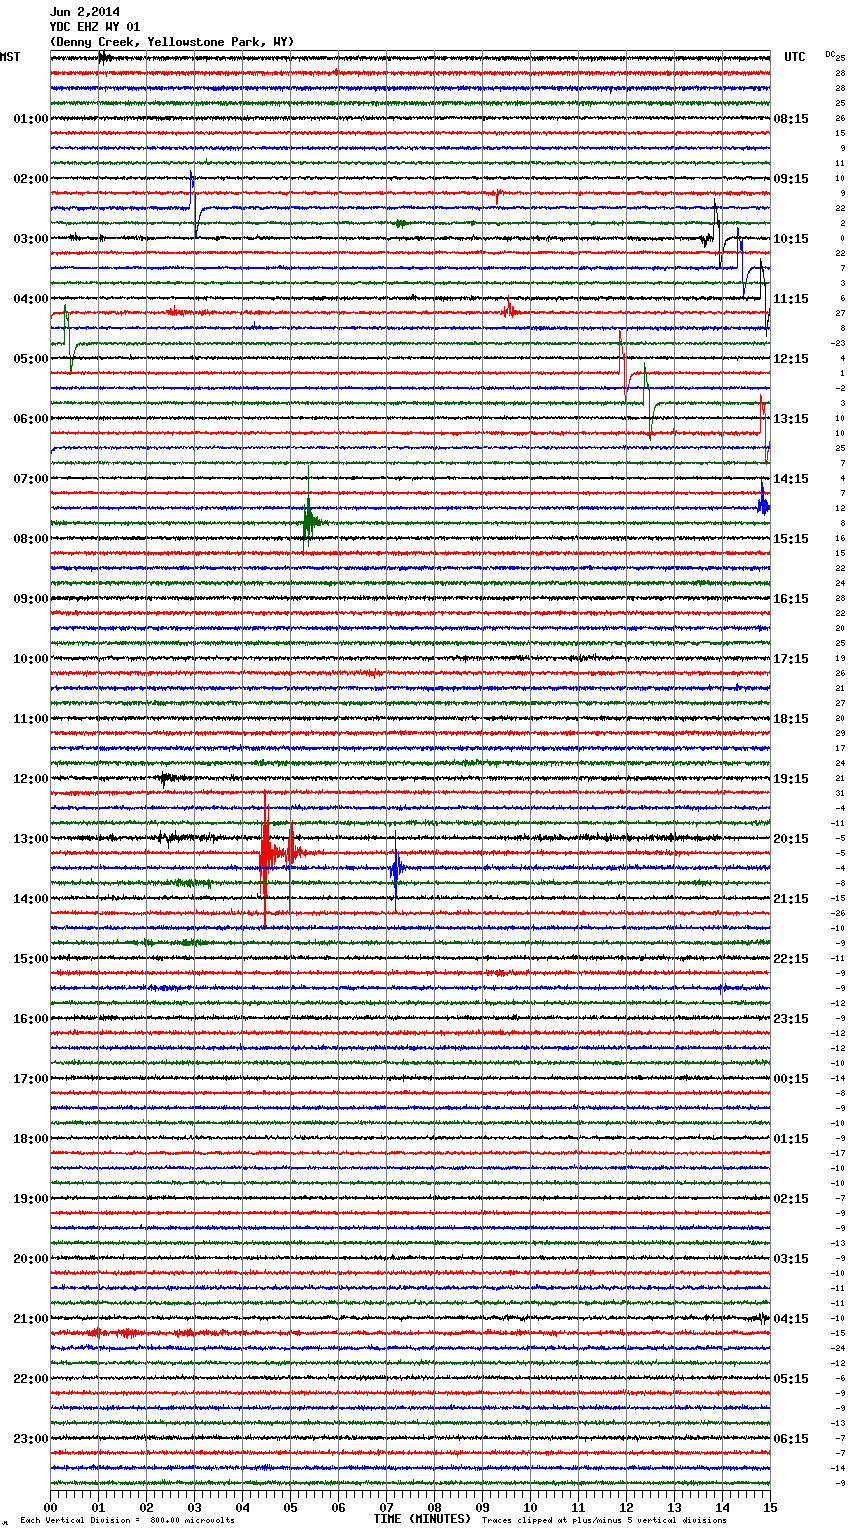850x1534 pixels.
Task: Click the MST timezone label
Action: click(10, 57)
